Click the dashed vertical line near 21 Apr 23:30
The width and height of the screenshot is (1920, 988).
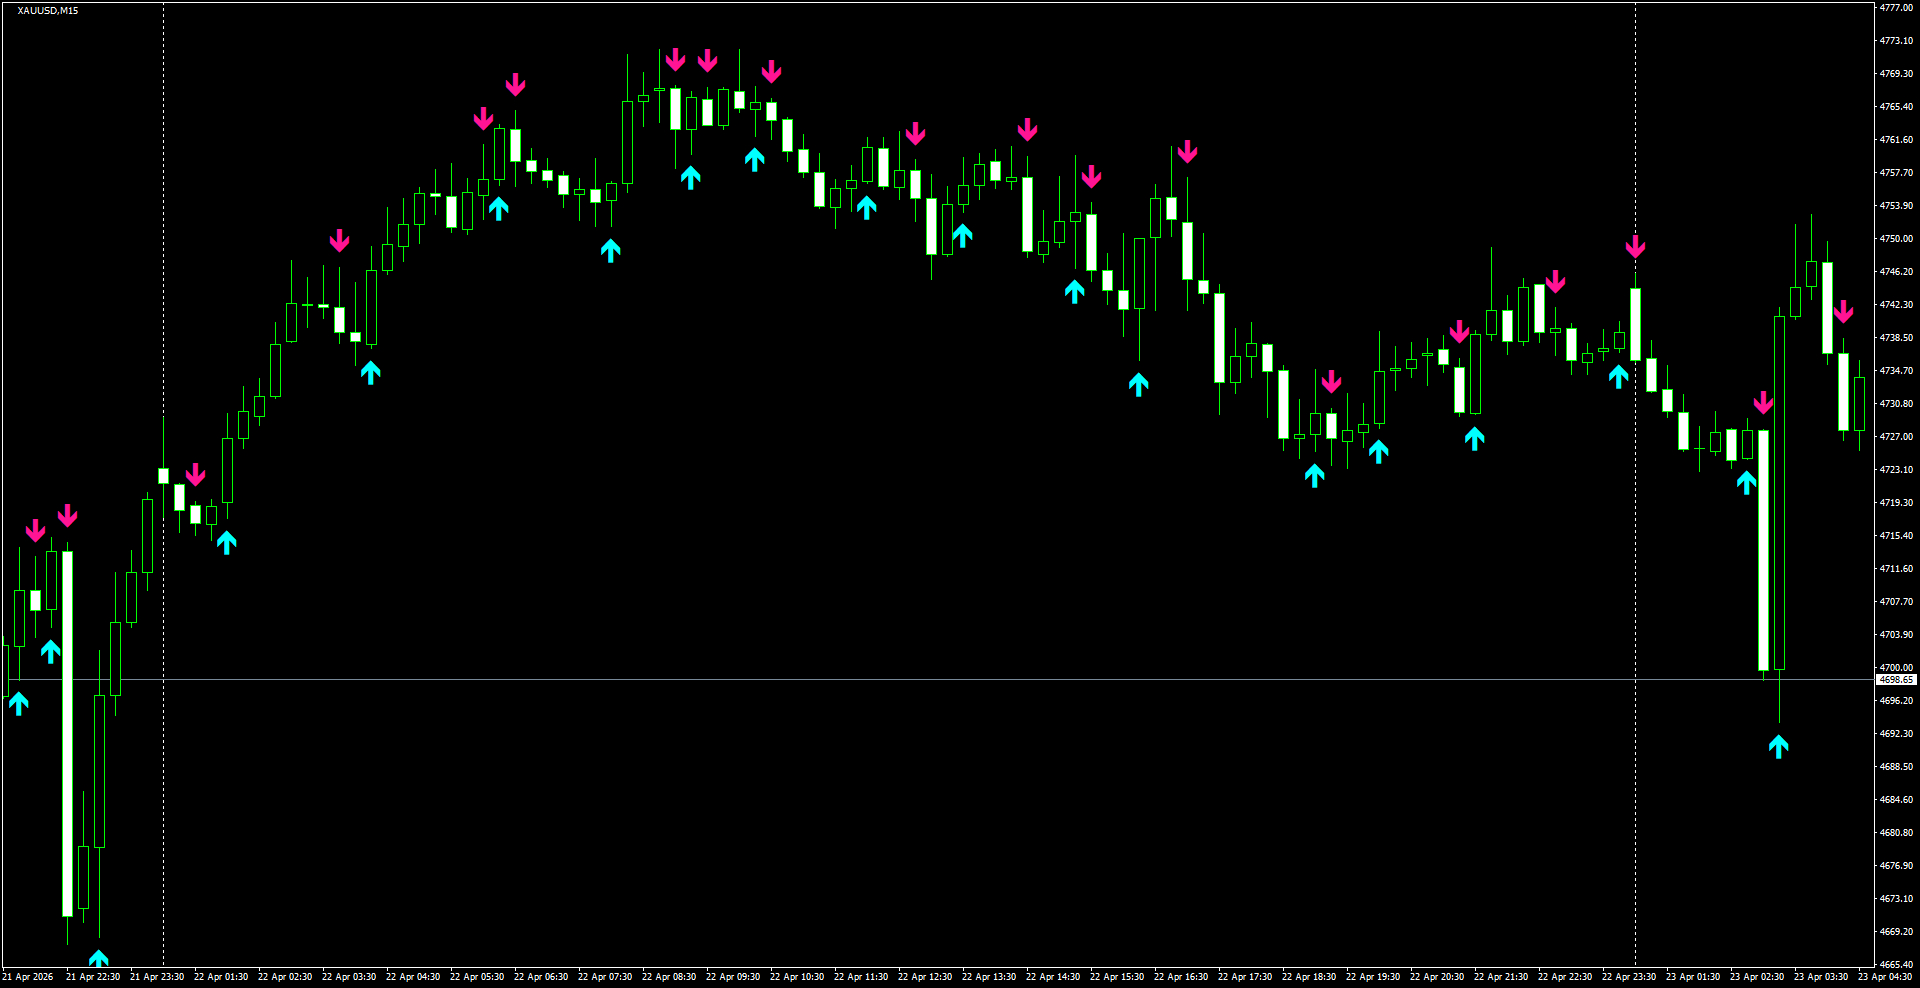(163, 500)
